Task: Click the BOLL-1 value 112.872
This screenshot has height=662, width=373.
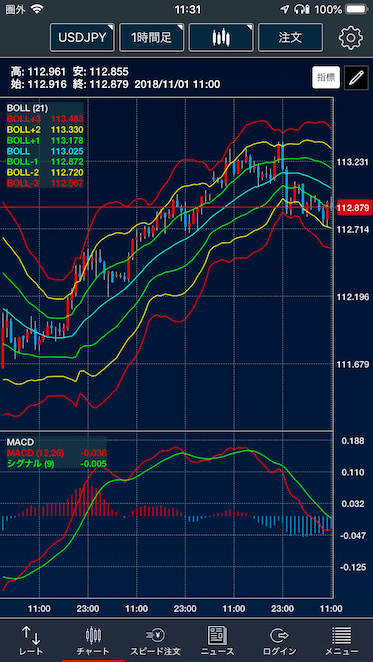Action: click(x=67, y=162)
